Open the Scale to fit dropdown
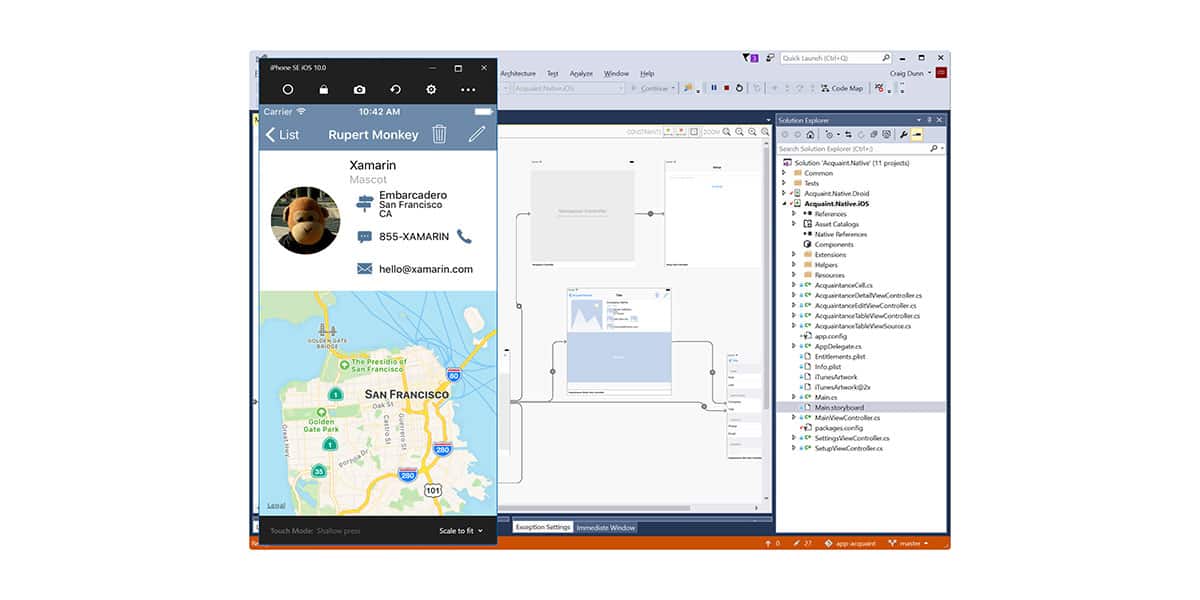Image resolution: width=1200 pixels, height=600 pixels. pos(461,531)
